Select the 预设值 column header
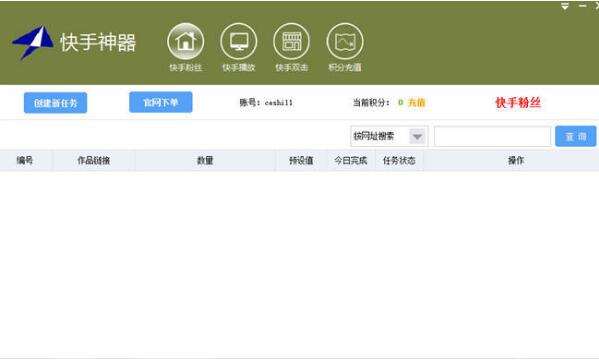Viewport: 599px width, 361px height. coord(301,160)
